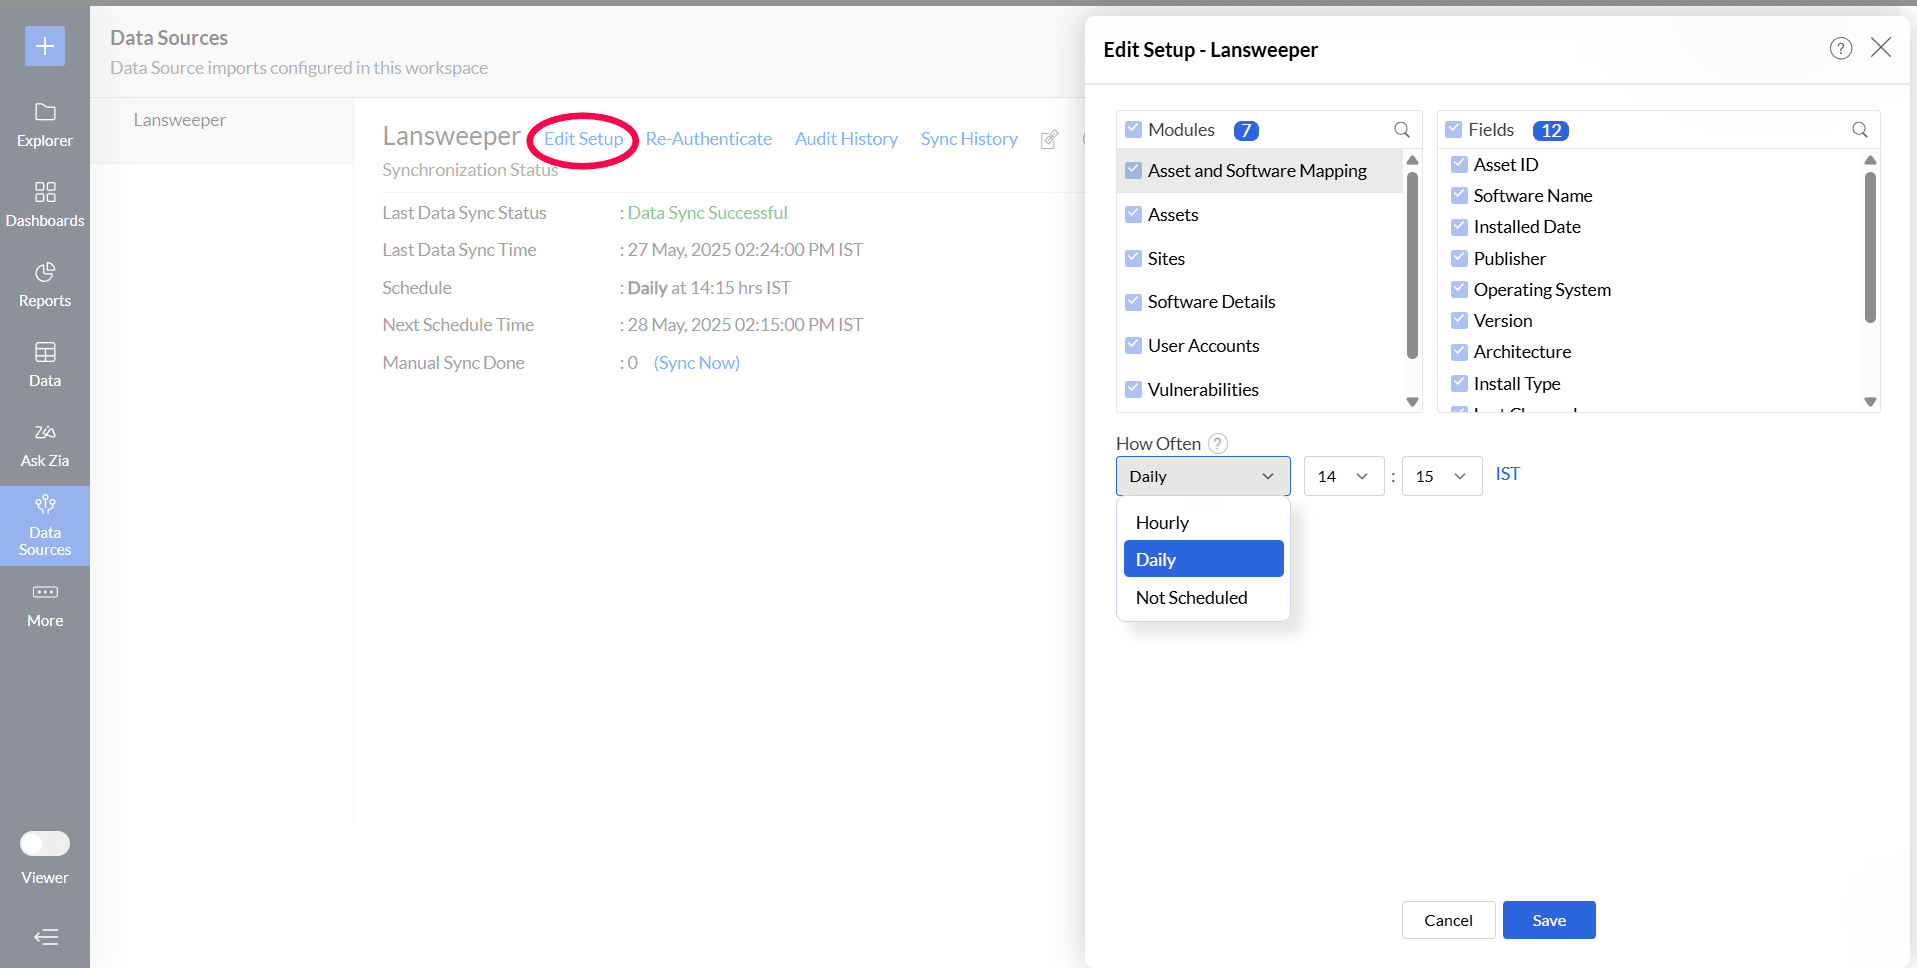Toggle the Viewer mode switch

click(x=45, y=844)
